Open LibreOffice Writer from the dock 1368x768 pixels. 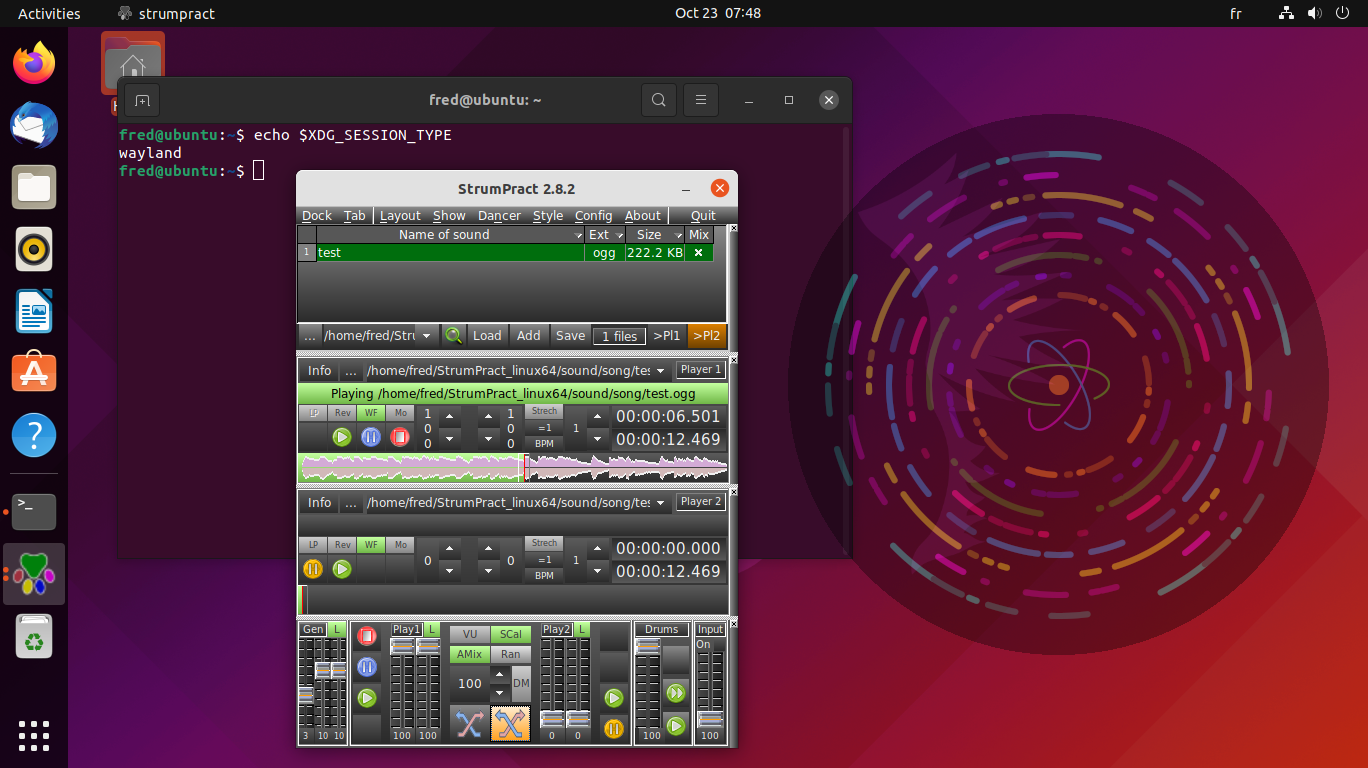pos(34,311)
